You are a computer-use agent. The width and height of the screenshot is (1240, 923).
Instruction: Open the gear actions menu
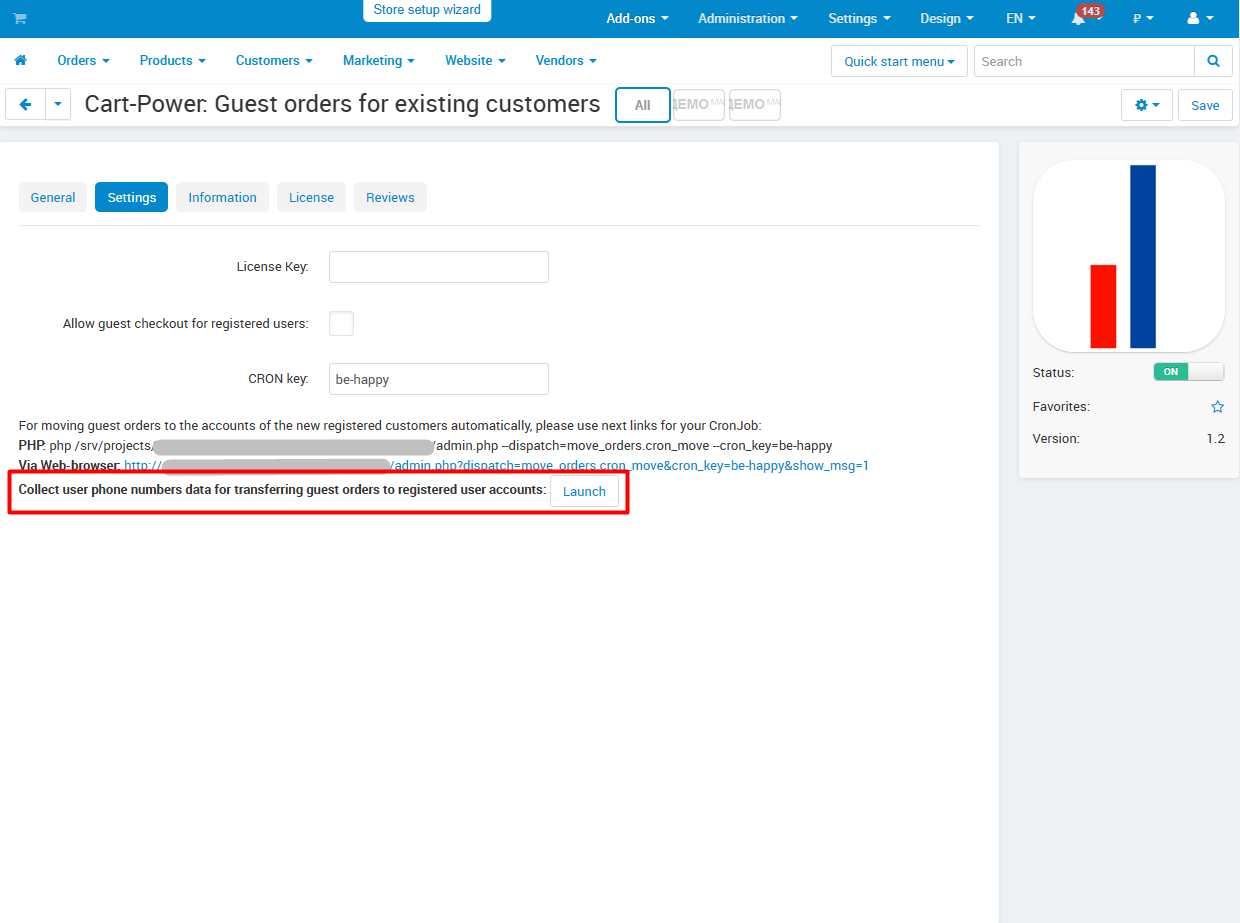coord(1147,105)
